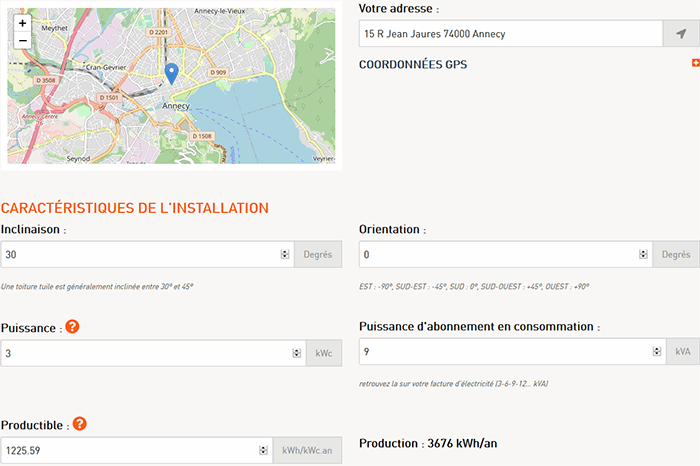700x466 pixels.
Task: Click into the Inclinaison value field
Action: click(x=140, y=255)
